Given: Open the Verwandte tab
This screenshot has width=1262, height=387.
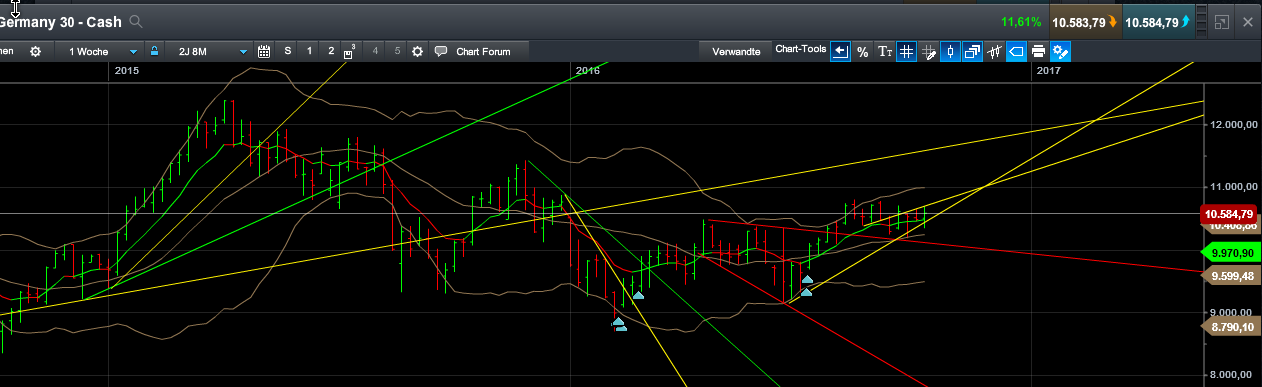Looking at the screenshot, I should tap(736, 51).
